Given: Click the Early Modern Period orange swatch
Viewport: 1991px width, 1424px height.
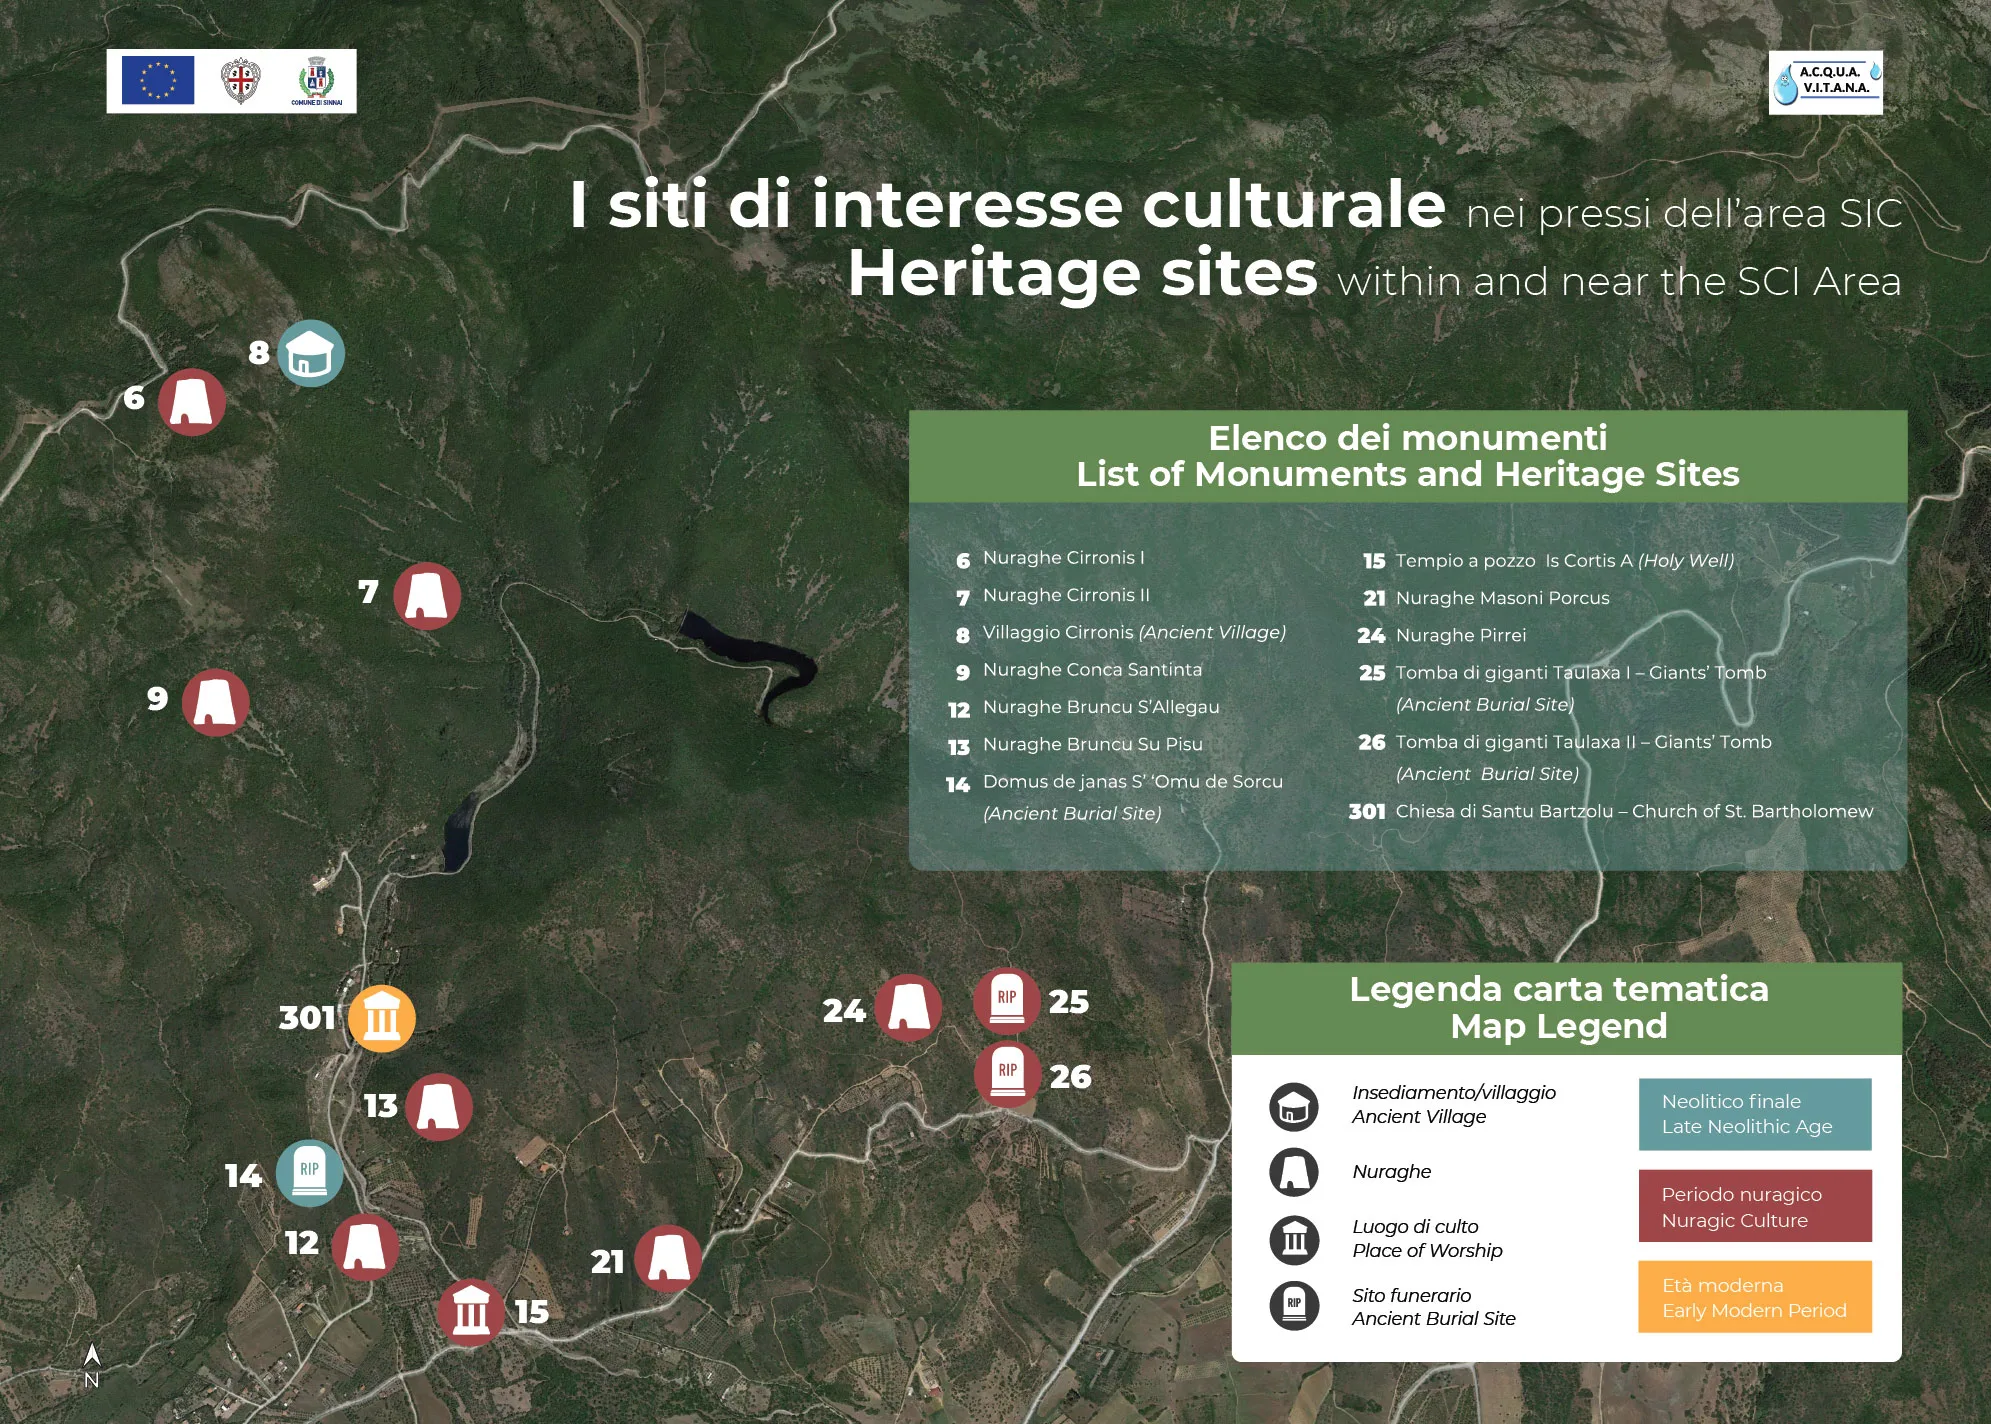Looking at the screenshot, I should tap(1755, 1297).
